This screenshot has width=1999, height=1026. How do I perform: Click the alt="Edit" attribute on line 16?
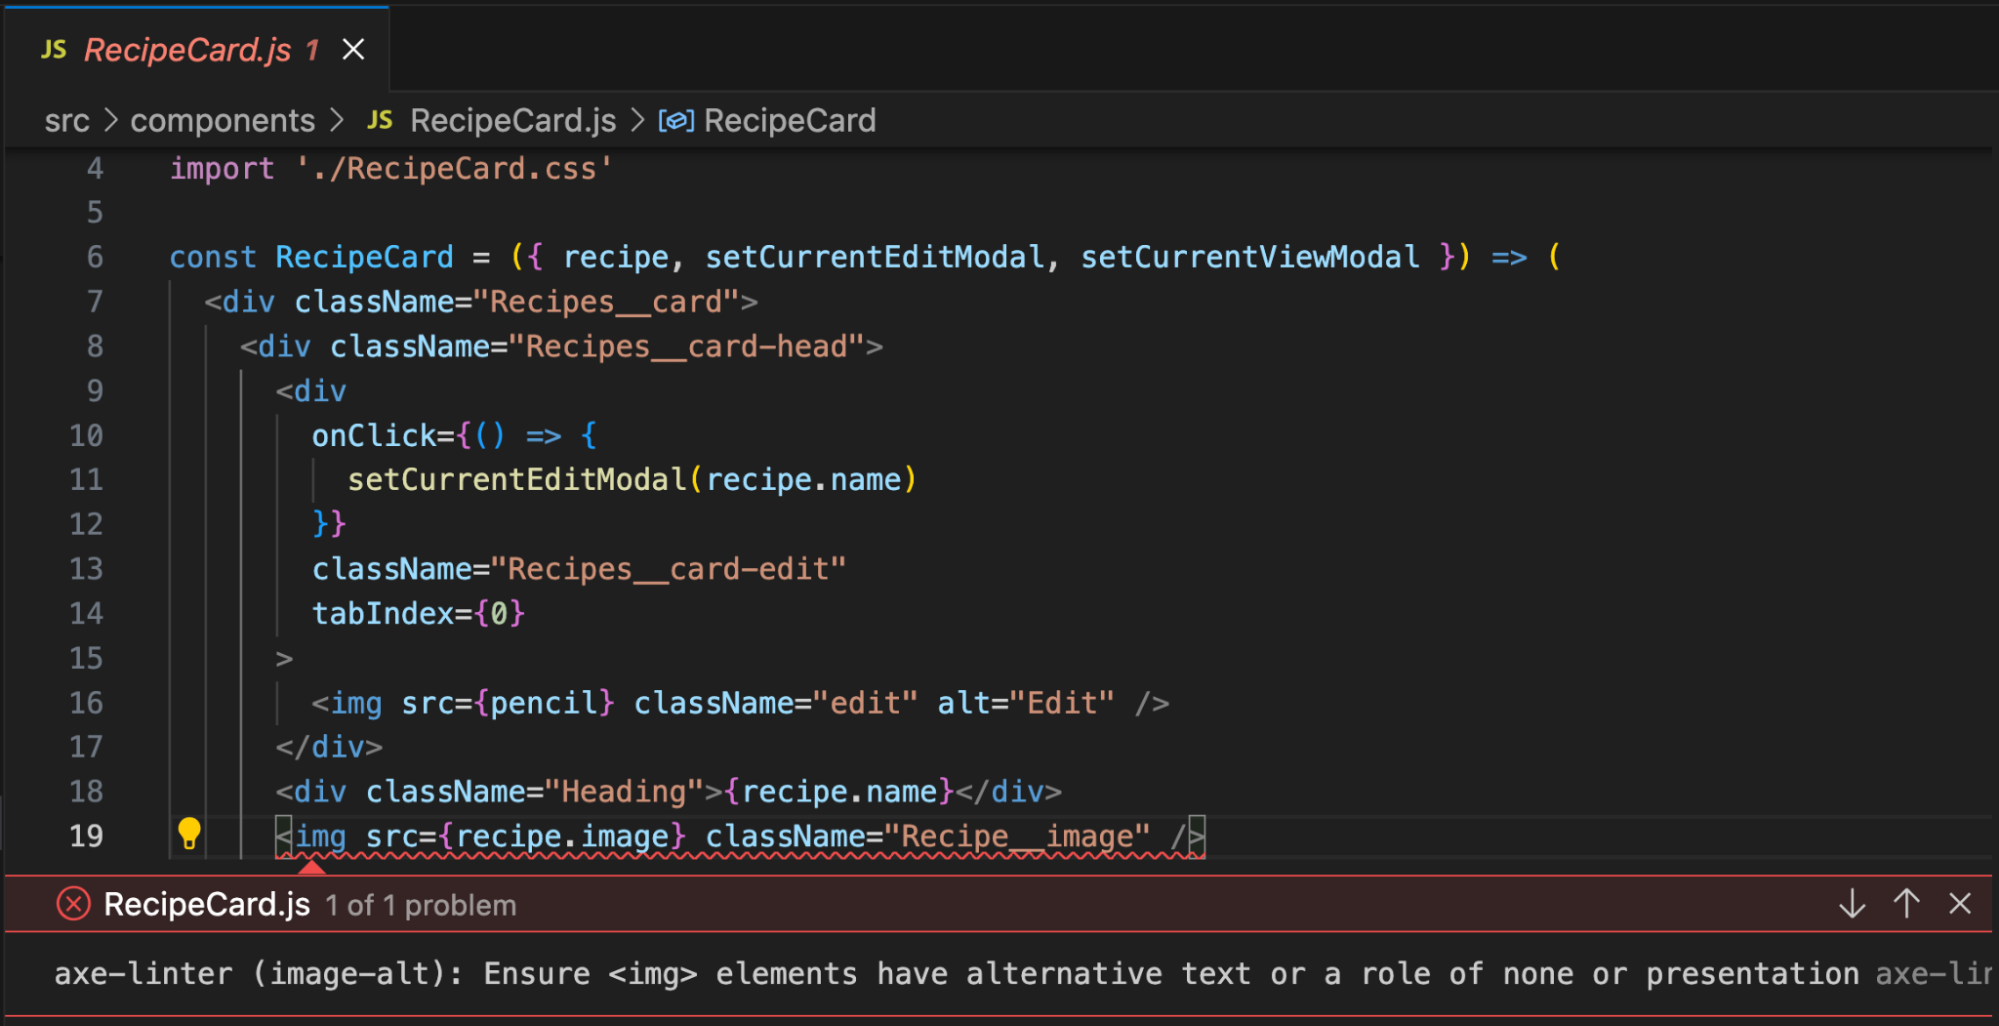coord(1026,703)
